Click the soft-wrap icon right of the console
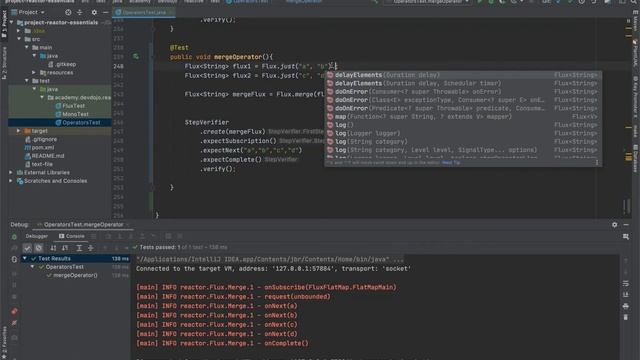The image size is (640, 360). [626, 283]
